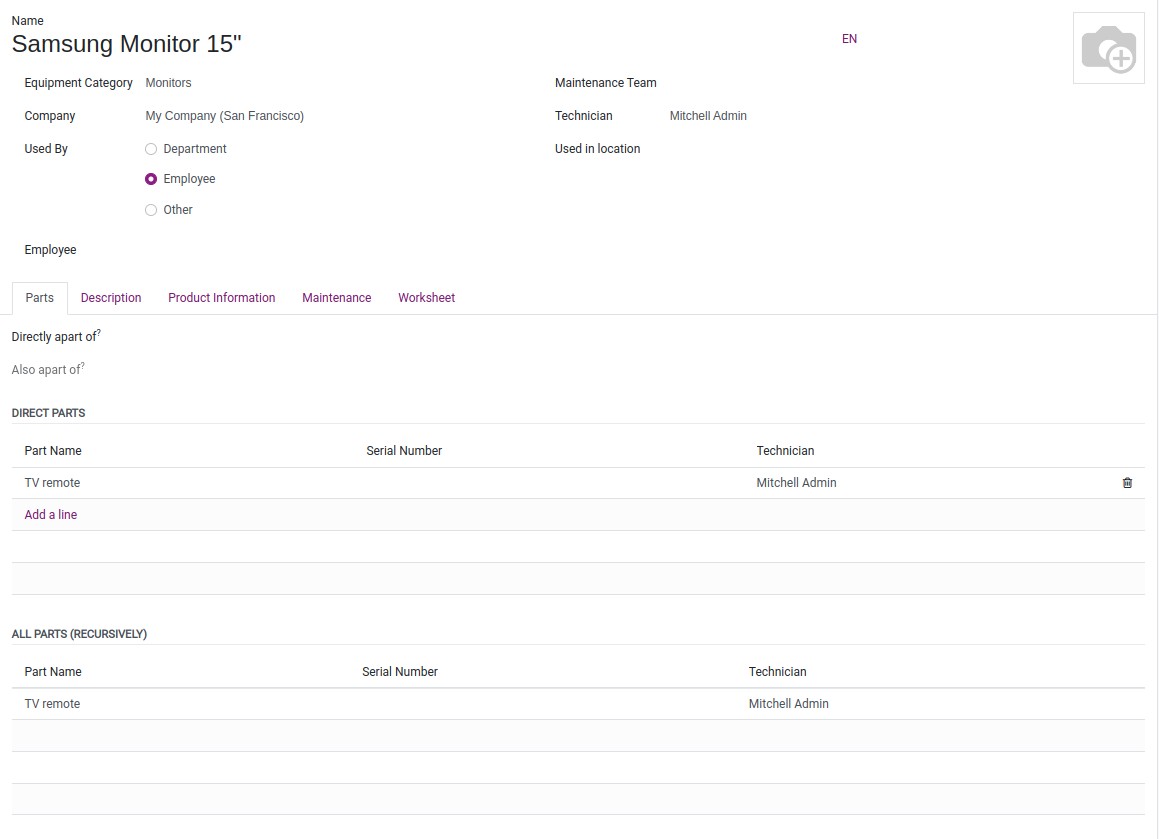Click Mitchell Admin under All Parts (Recursively)
The image size is (1159, 839).
(x=789, y=704)
